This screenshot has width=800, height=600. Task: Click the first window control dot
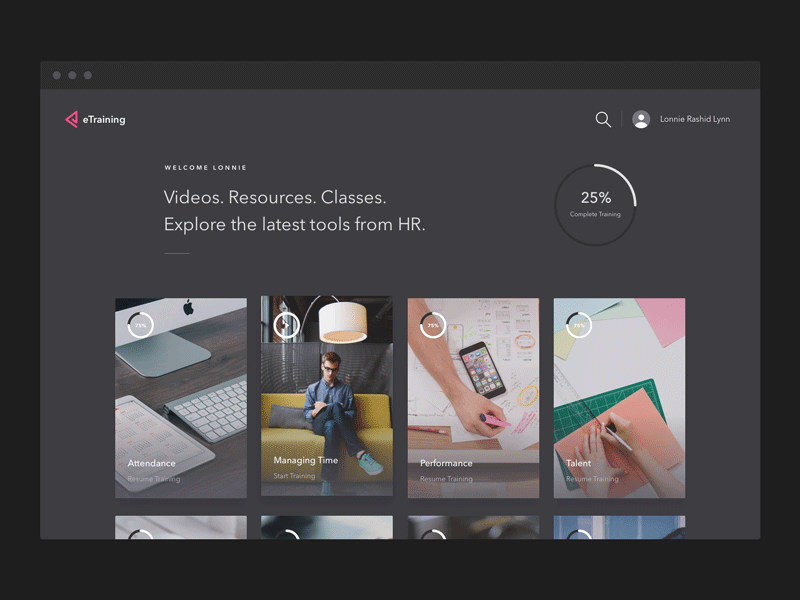[x=57, y=76]
